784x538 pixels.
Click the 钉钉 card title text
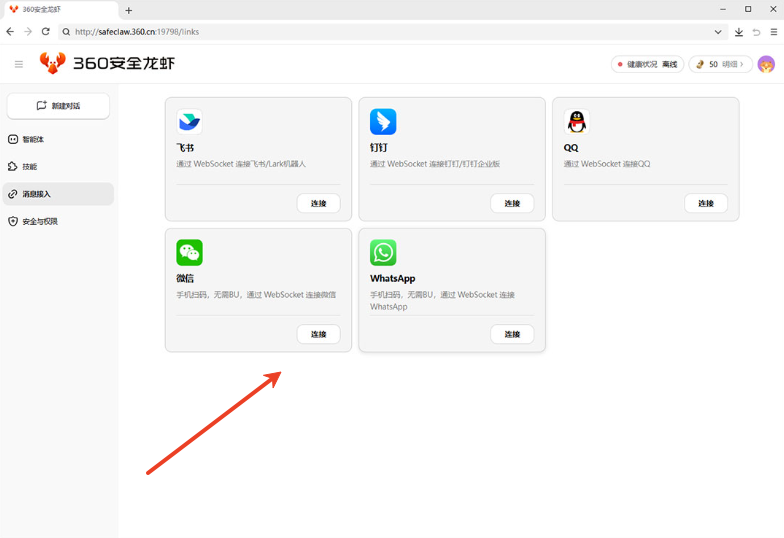tap(378, 148)
